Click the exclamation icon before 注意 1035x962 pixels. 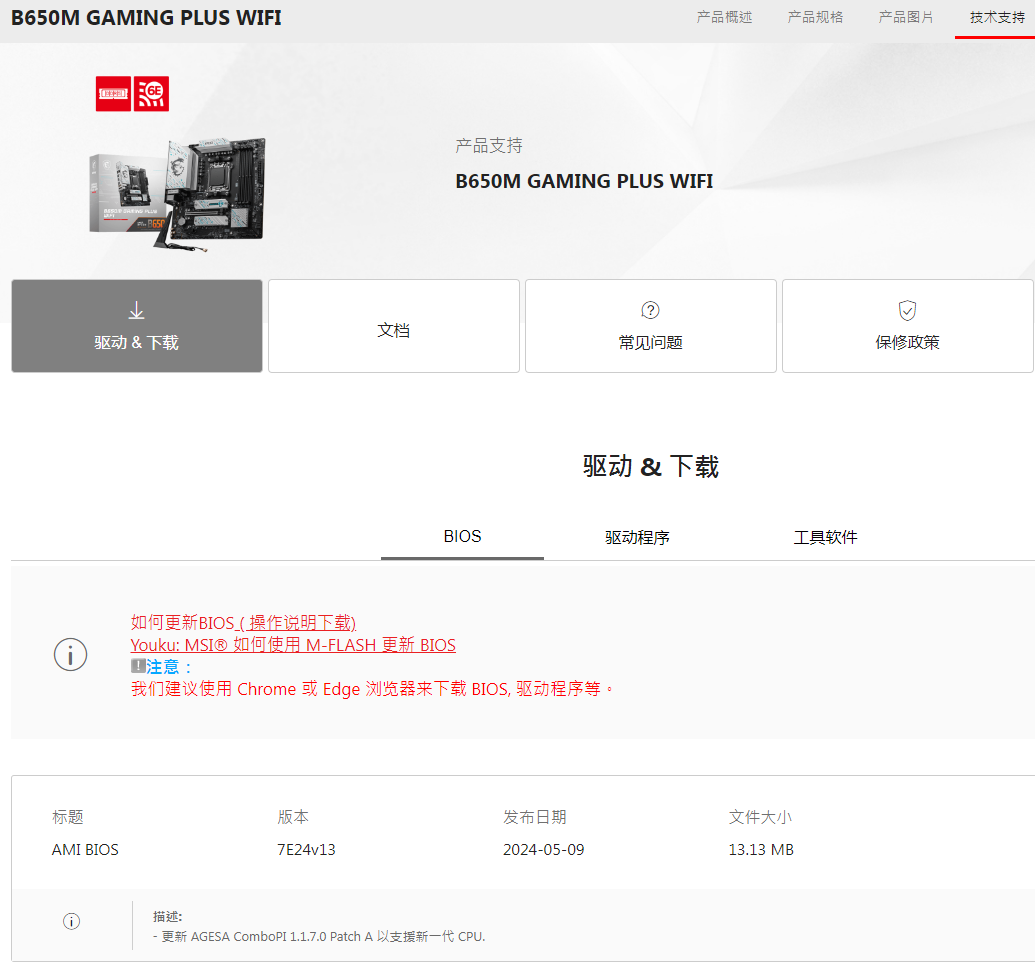point(137,665)
